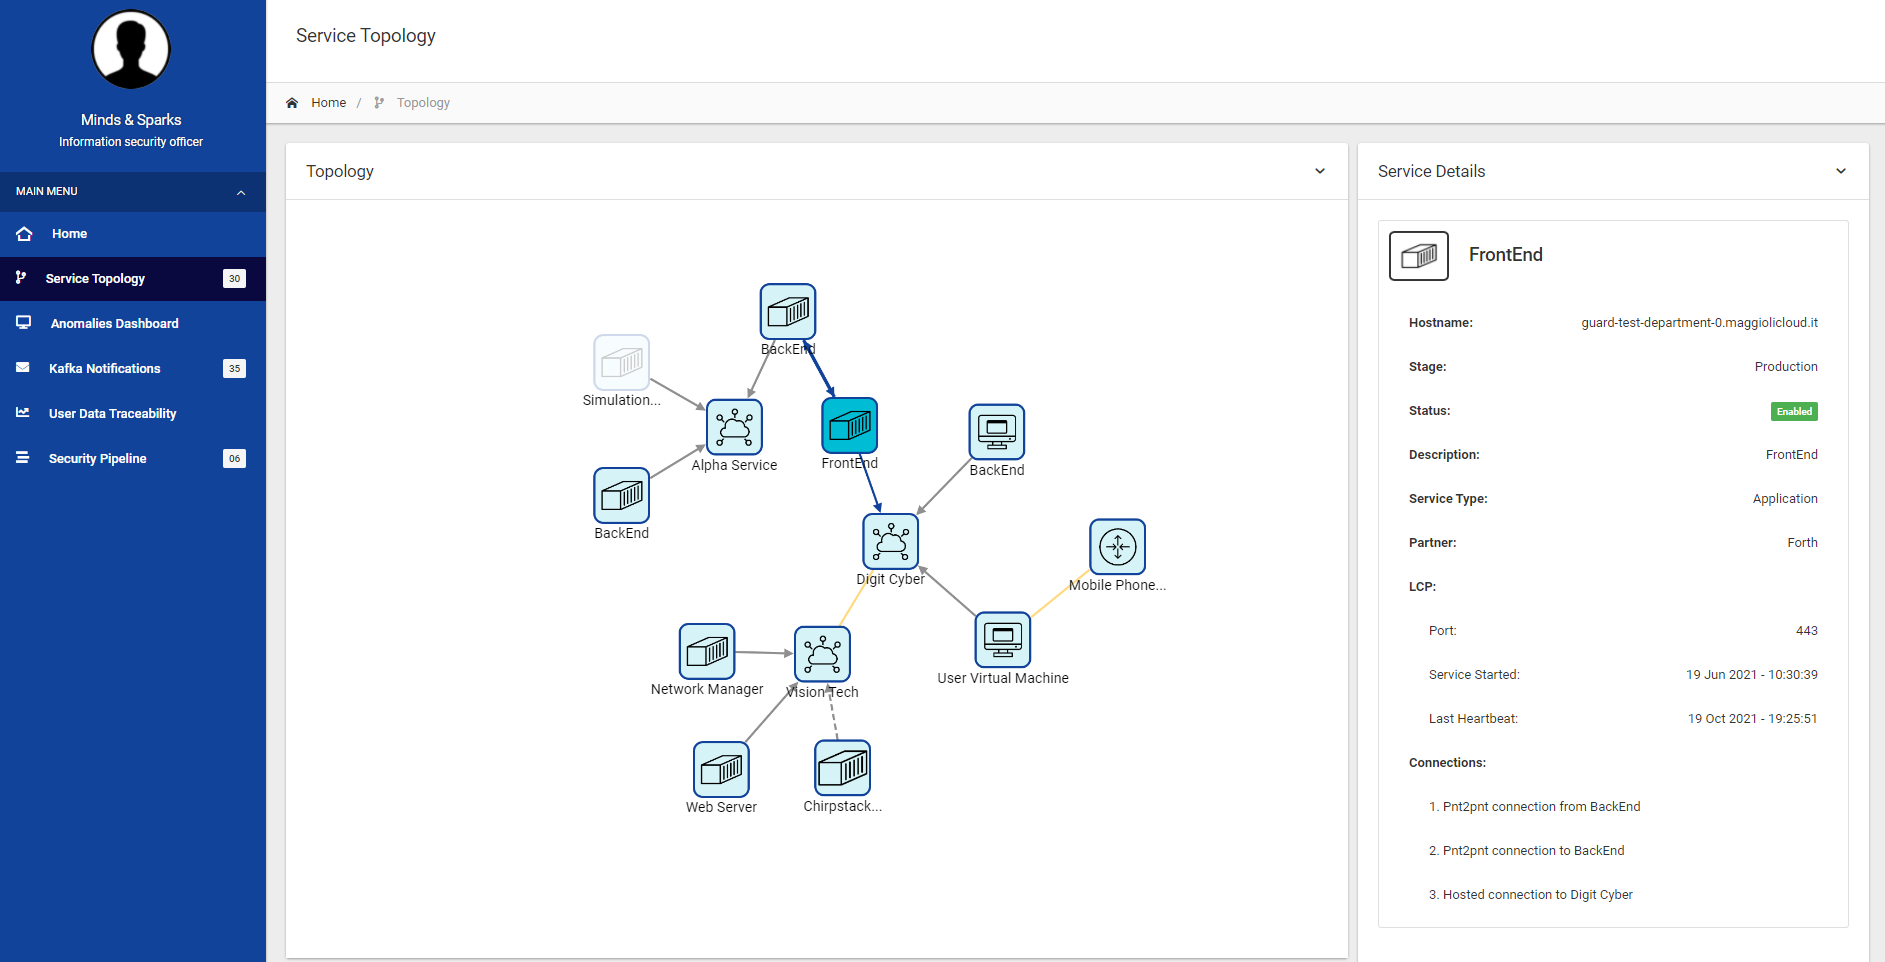Open Kafka Notifications page
Viewport: 1885px width, 962px height.
coord(133,368)
